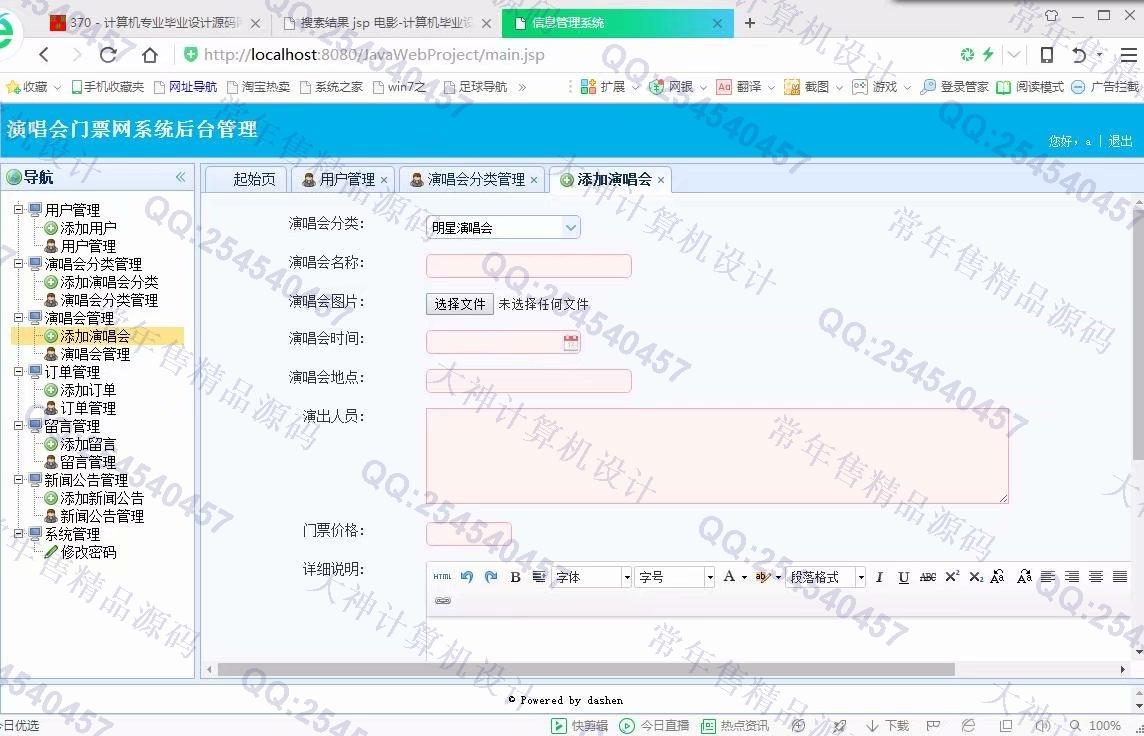Click the browser address bar URL
The width and height of the screenshot is (1144, 736).
pyautogui.click(x=374, y=55)
